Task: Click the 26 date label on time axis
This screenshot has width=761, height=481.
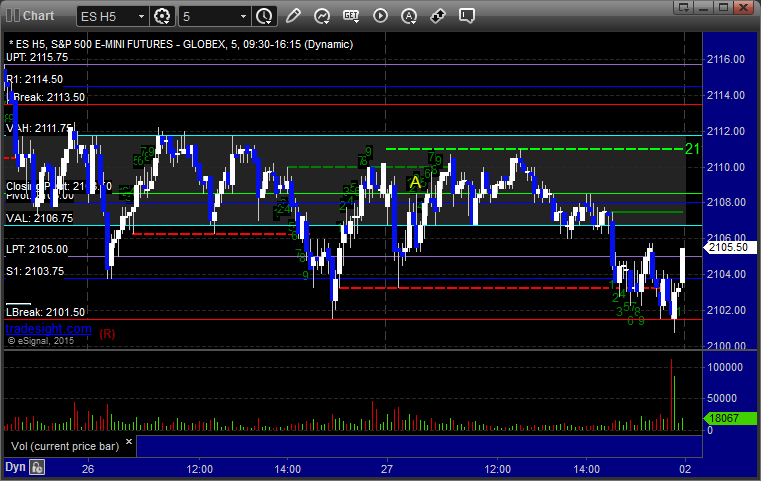Action: (x=88, y=469)
